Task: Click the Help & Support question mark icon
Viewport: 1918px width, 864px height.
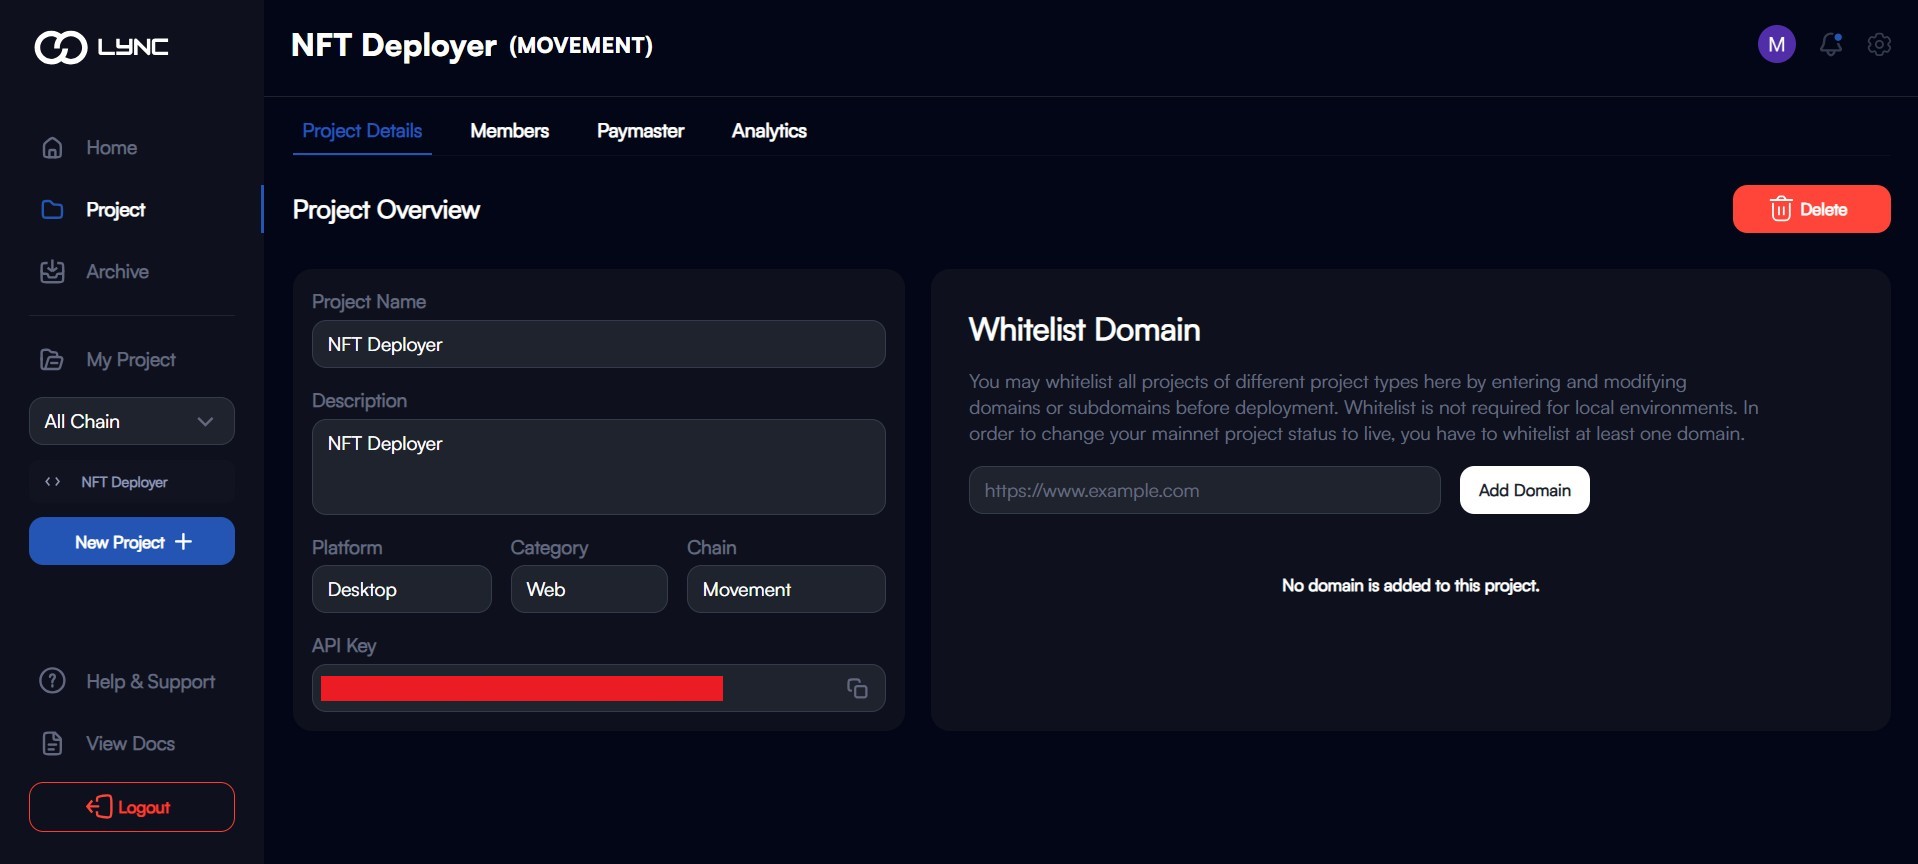Action: pos(52,681)
